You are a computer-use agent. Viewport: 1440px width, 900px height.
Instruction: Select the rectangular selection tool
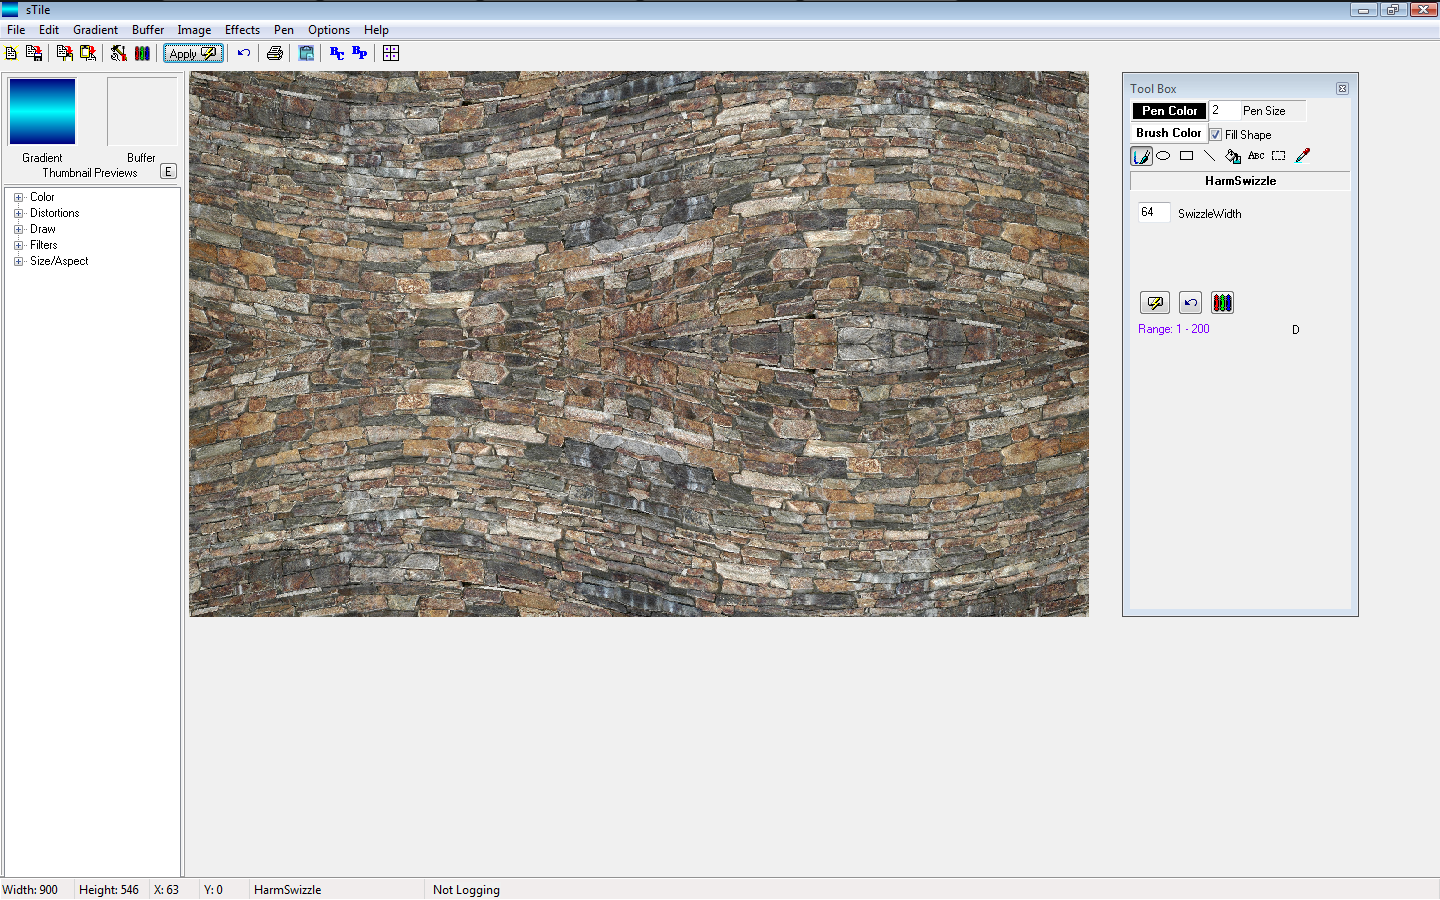[x=1278, y=156]
